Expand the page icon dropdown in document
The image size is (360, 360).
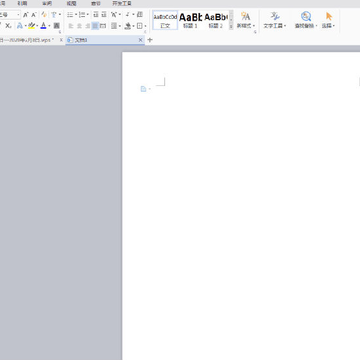point(149,89)
